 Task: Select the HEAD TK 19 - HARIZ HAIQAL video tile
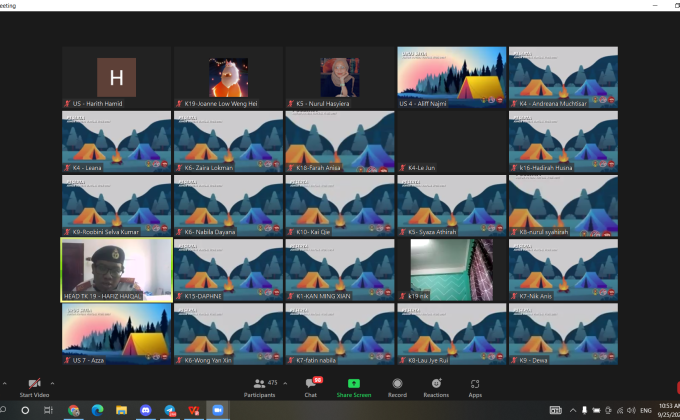(x=115, y=270)
